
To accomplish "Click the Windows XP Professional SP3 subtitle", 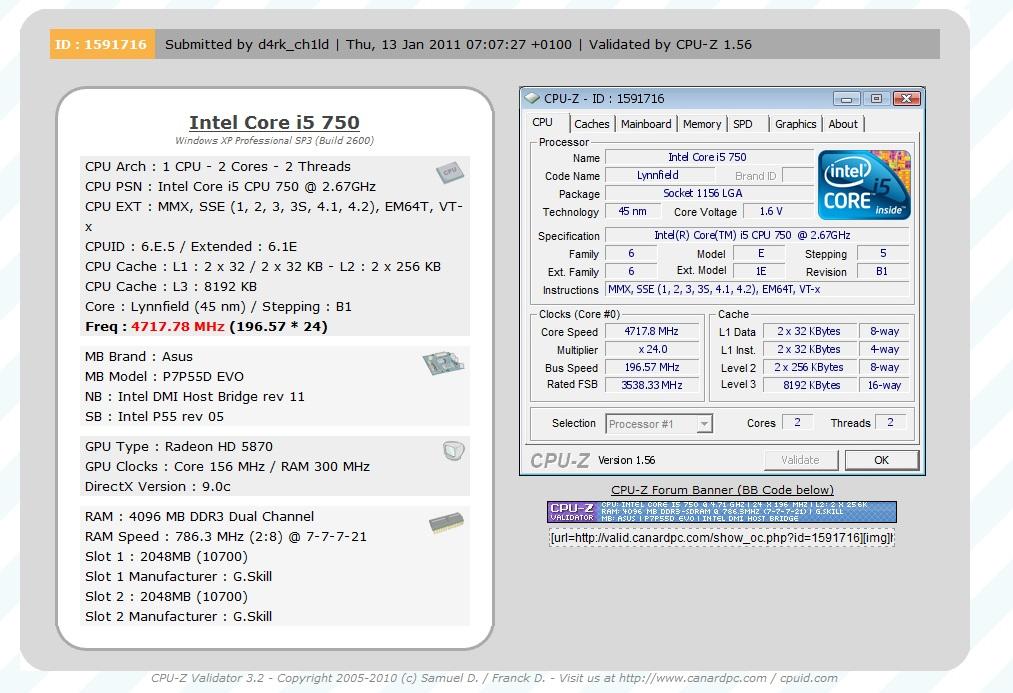I will [274, 141].
